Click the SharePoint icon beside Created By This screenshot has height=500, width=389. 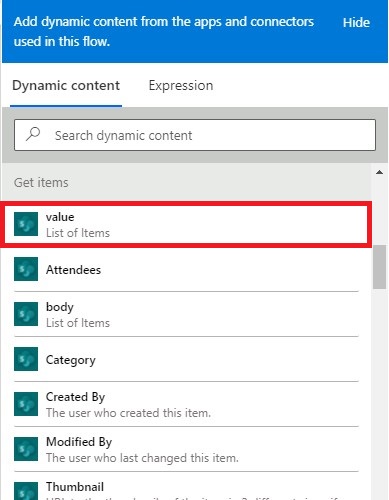pos(26,404)
